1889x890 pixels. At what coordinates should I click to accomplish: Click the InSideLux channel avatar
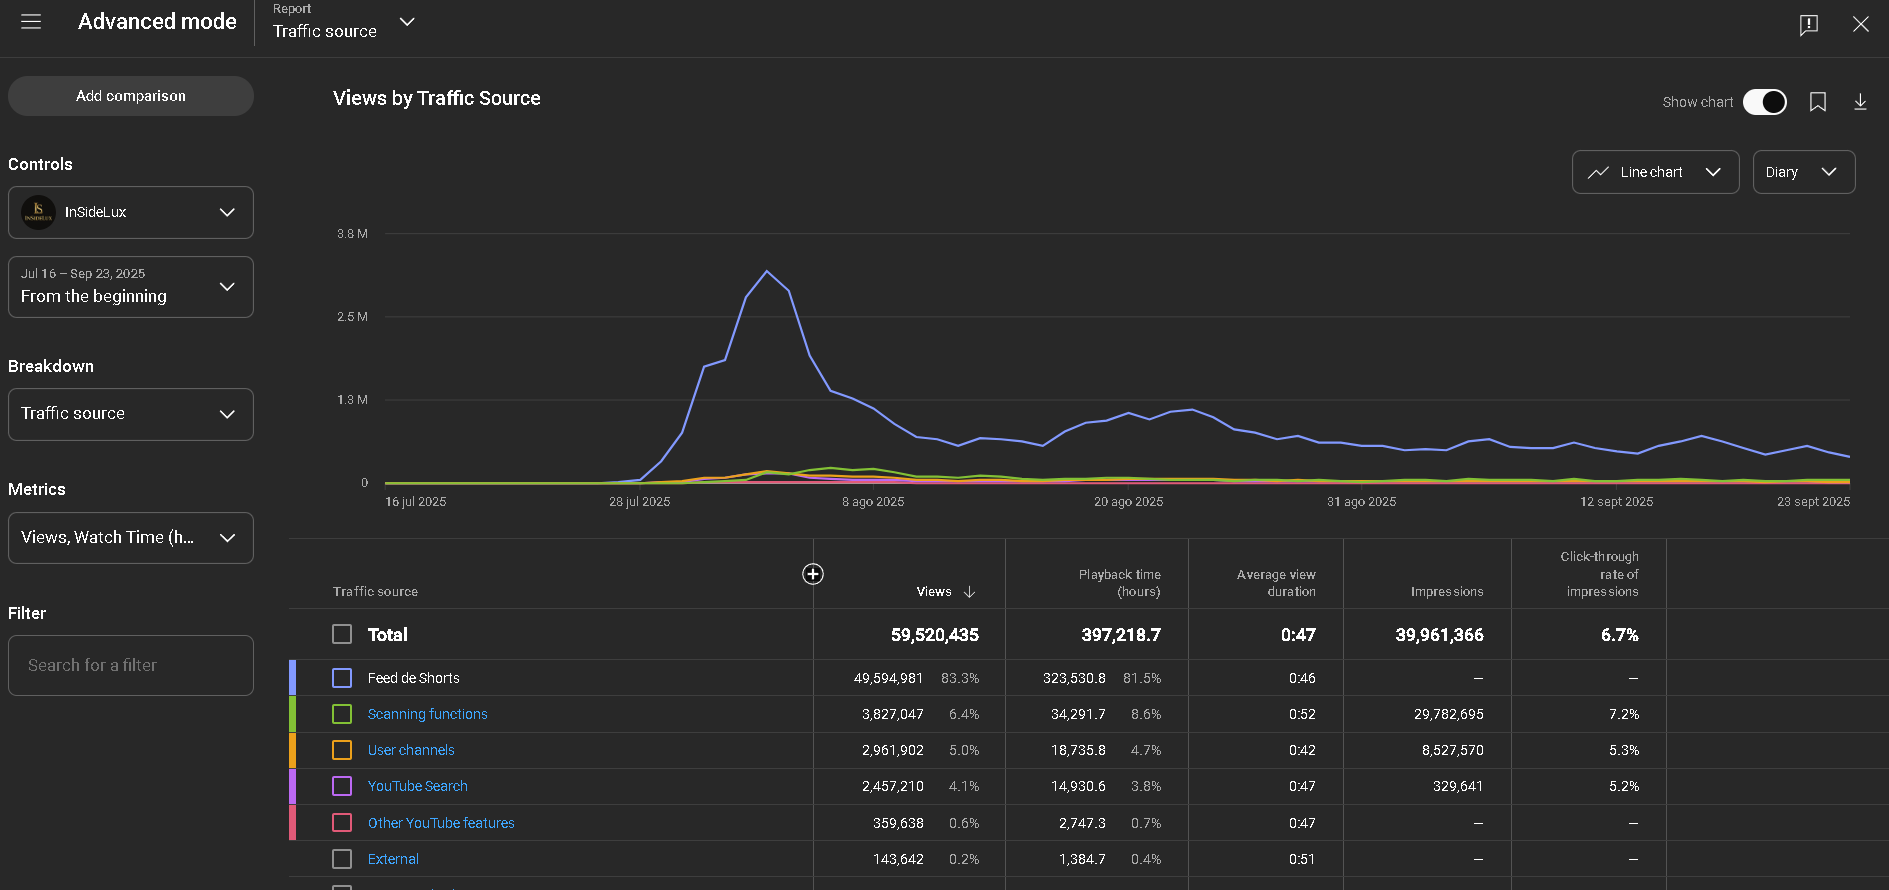click(39, 212)
